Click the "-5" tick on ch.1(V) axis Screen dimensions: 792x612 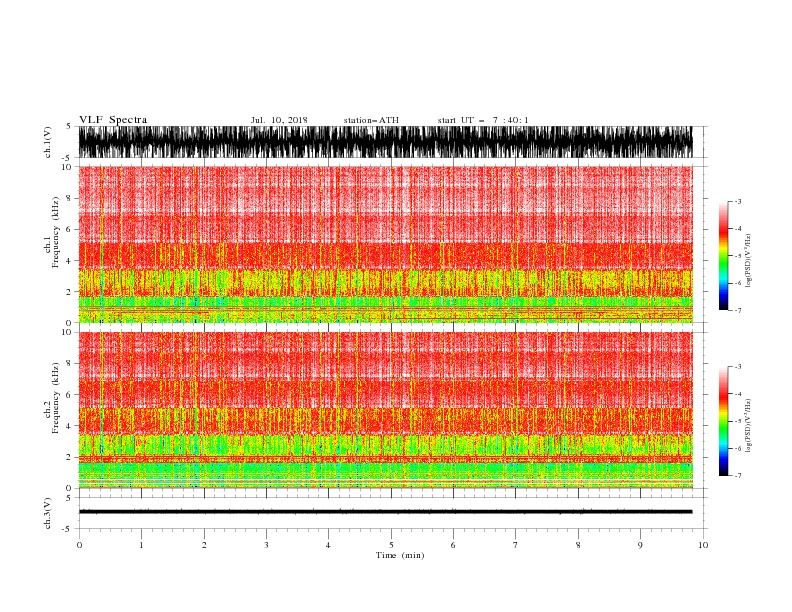pos(67,158)
